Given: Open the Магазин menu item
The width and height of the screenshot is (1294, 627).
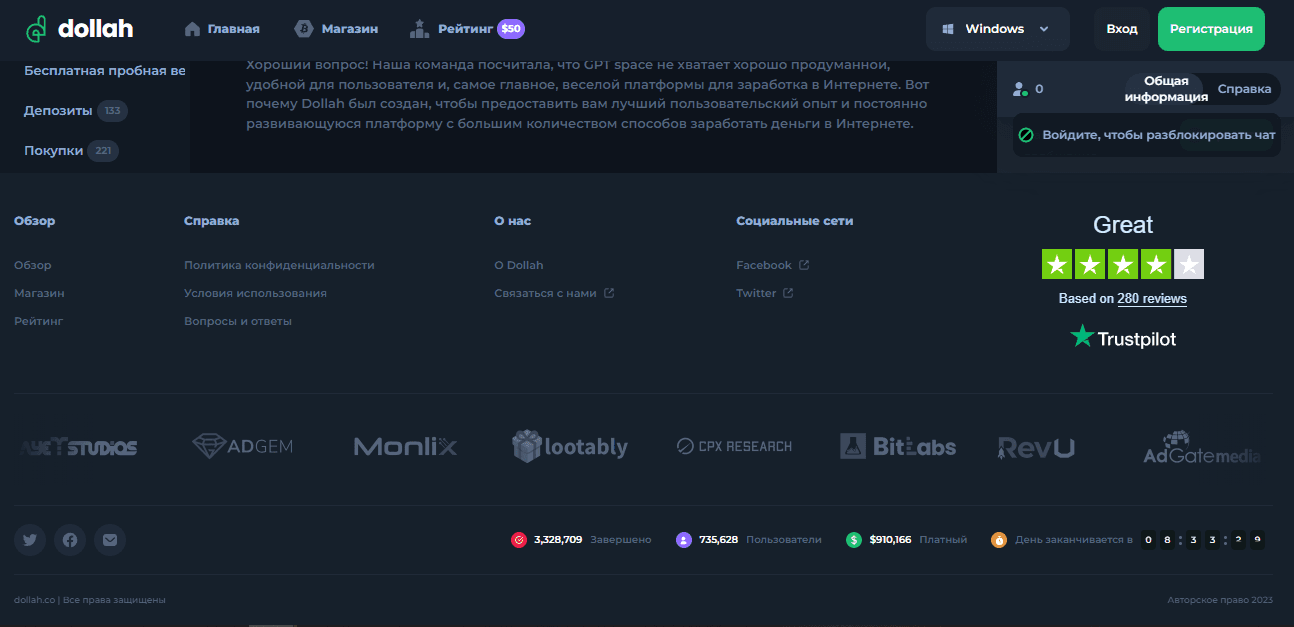Looking at the screenshot, I should point(337,29).
